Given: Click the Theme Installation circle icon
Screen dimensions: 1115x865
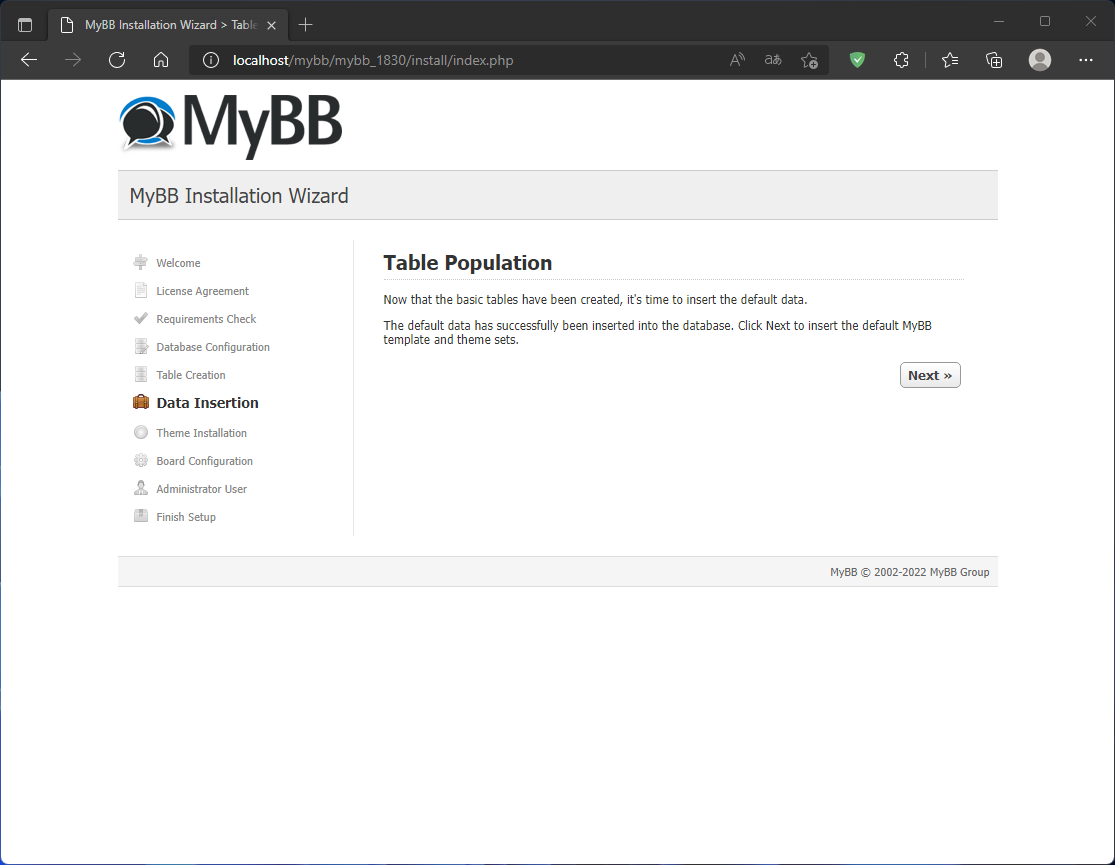Looking at the screenshot, I should point(141,432).
